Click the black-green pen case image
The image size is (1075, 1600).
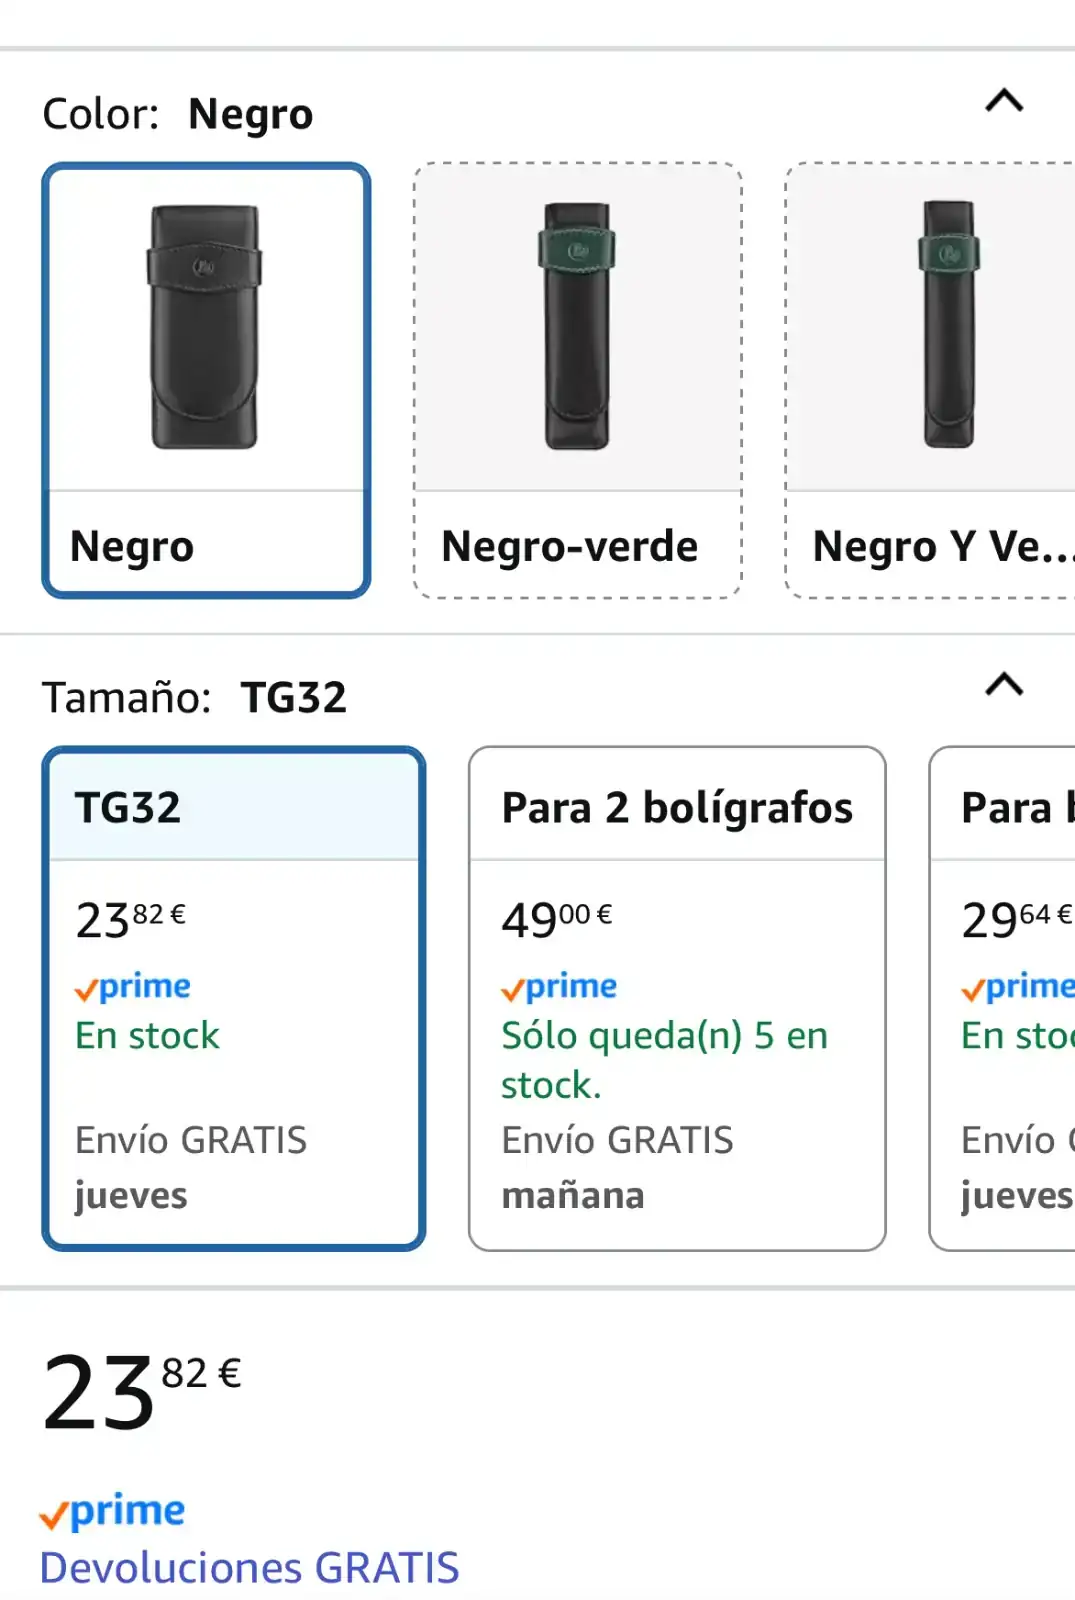point(577,327)
